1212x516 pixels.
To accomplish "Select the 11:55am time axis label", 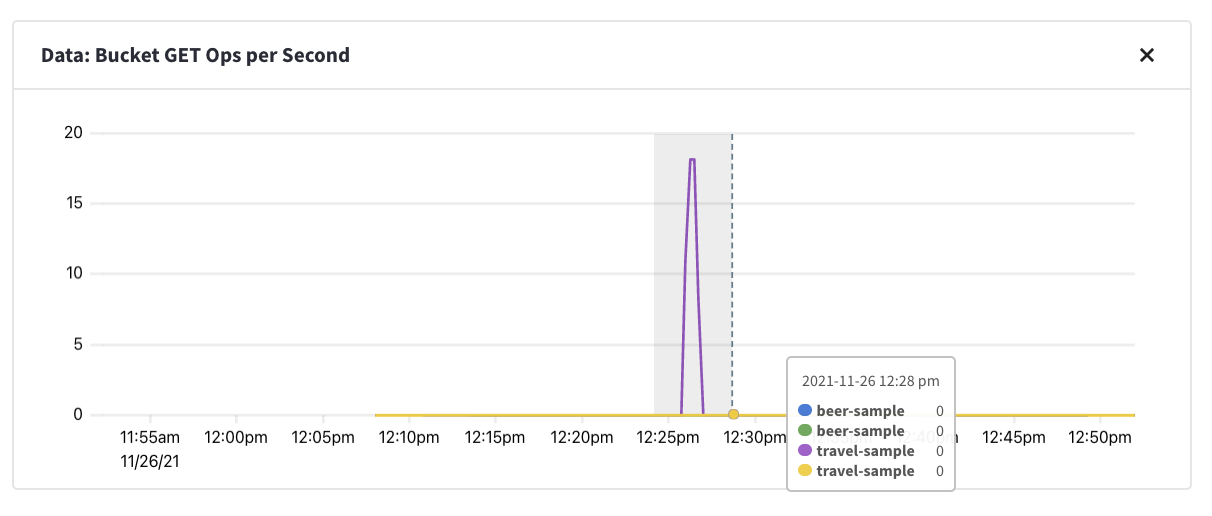I will click(150, 437).
